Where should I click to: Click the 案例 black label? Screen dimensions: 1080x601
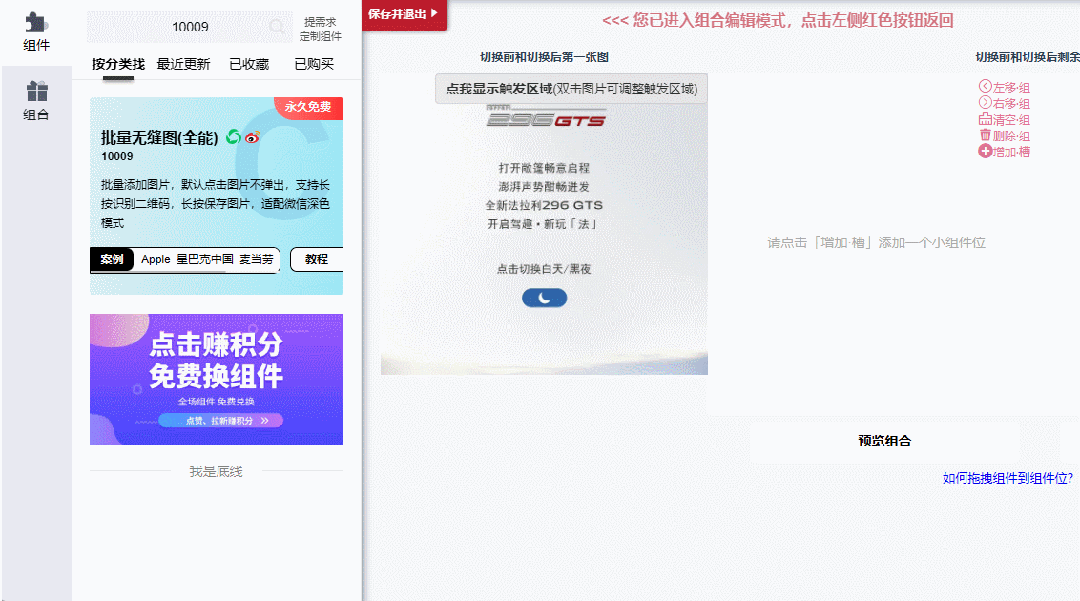coord(112,260)
